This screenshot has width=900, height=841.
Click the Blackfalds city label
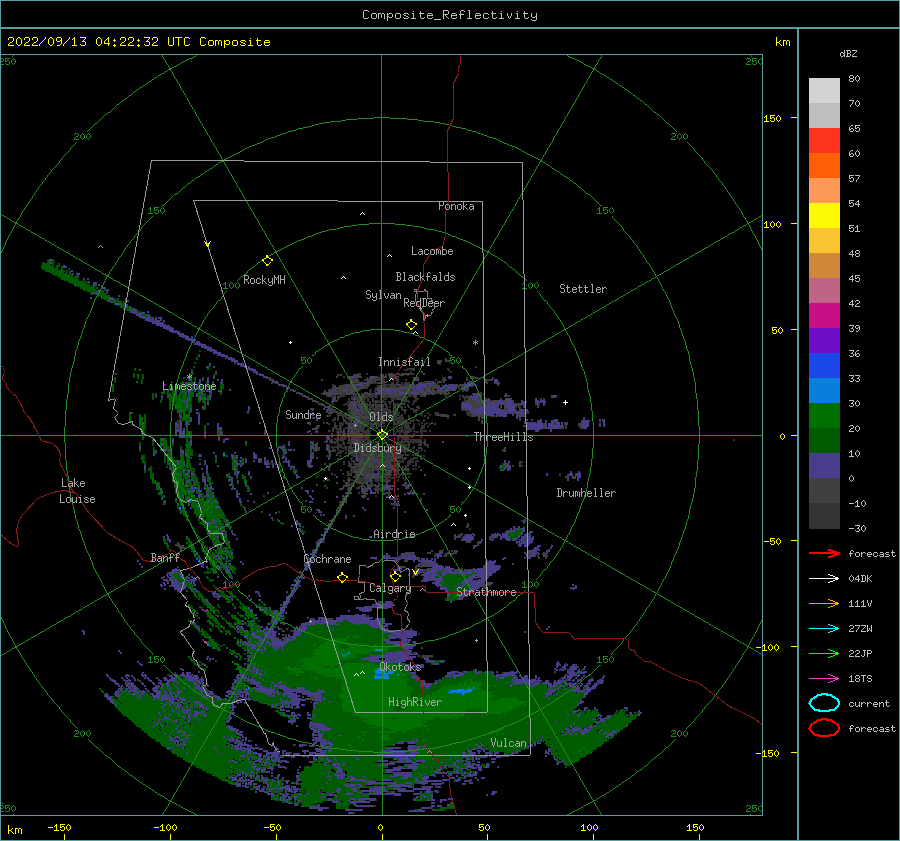[x=425, y=277]
